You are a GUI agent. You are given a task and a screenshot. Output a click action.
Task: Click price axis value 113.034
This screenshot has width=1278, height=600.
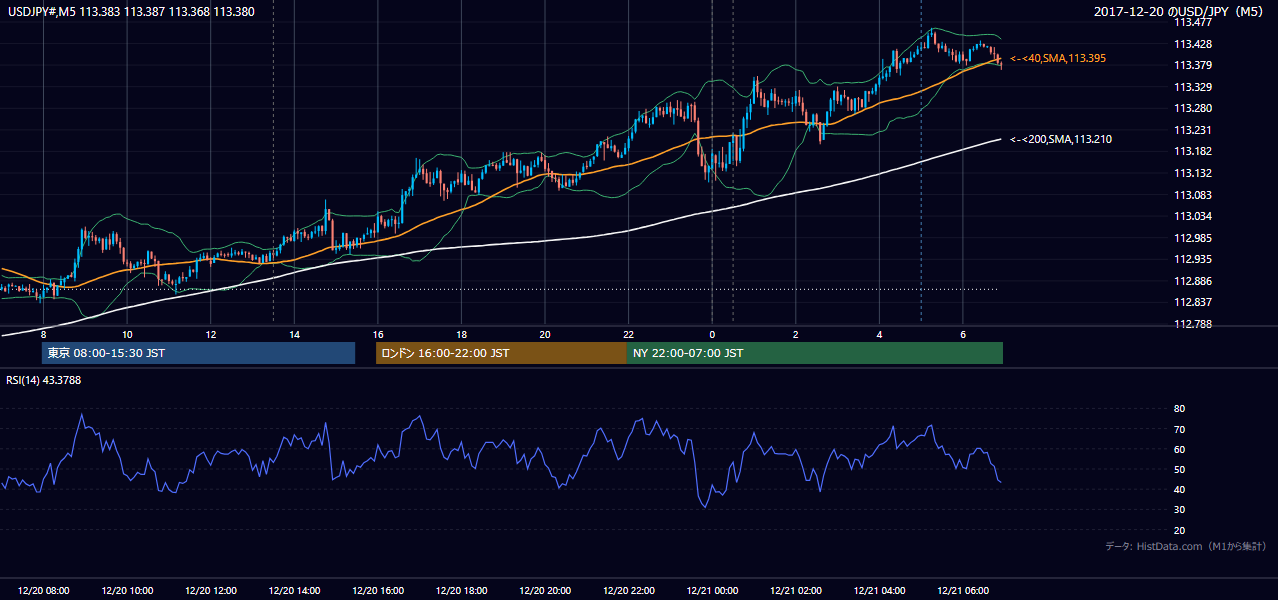1193,216
